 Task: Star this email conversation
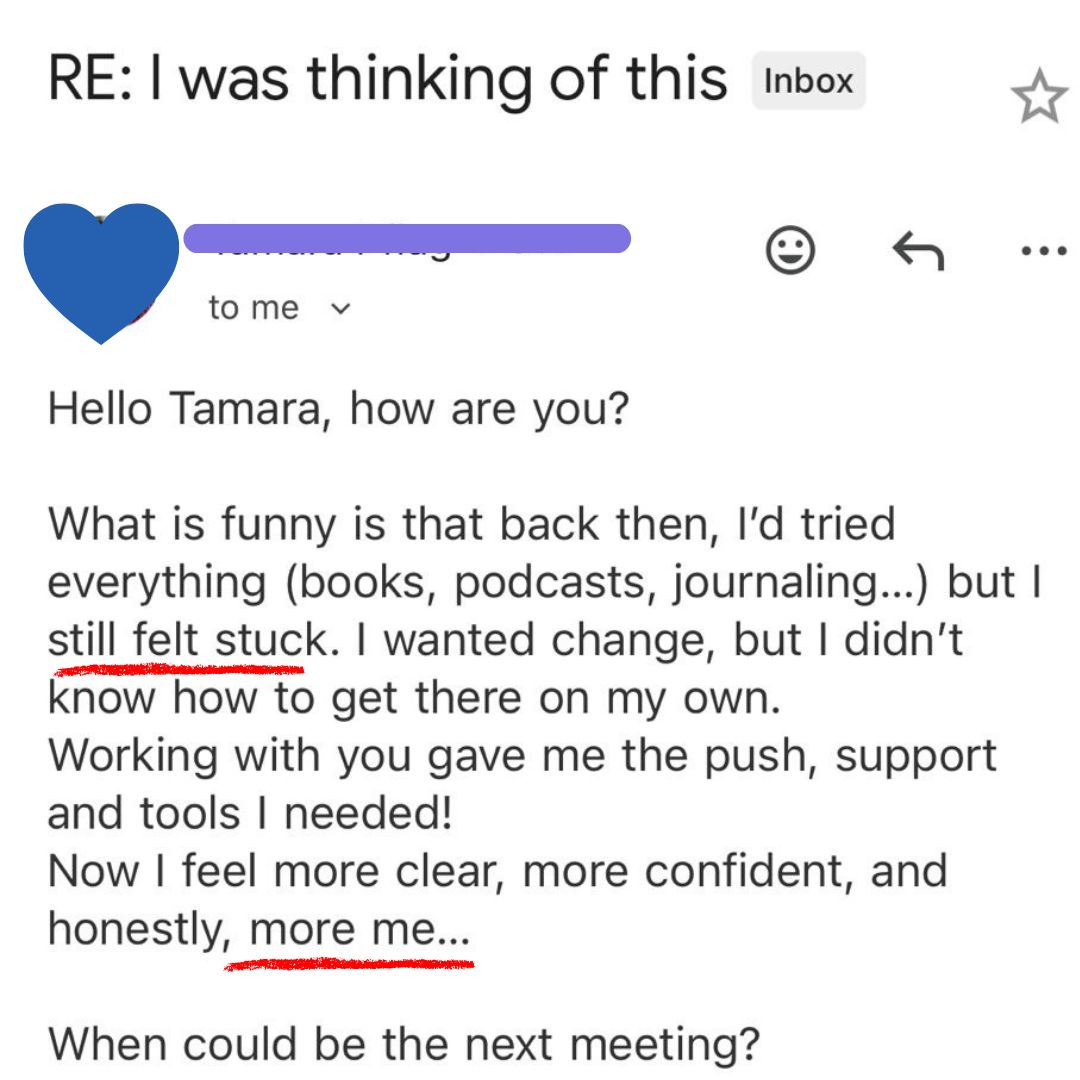(x=1039, y=99)
